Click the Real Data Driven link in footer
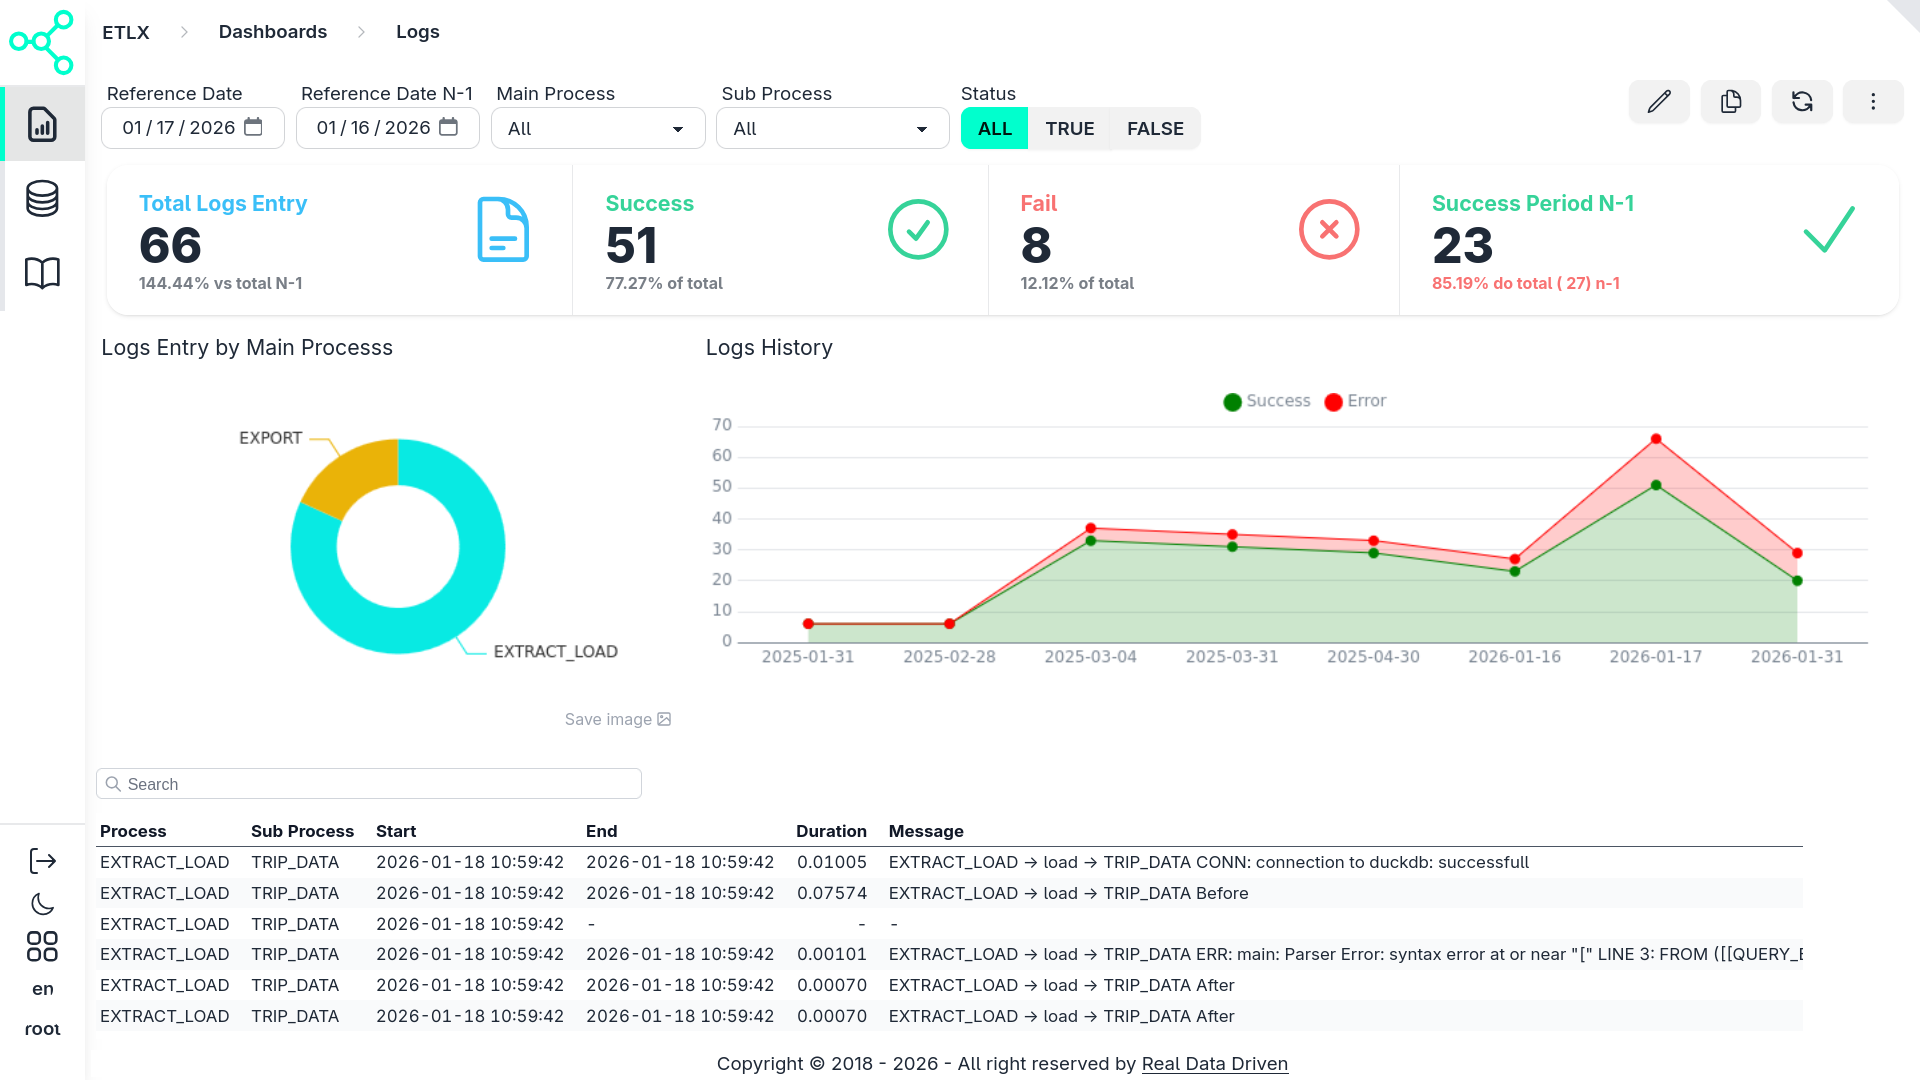 (1214, 1063)
